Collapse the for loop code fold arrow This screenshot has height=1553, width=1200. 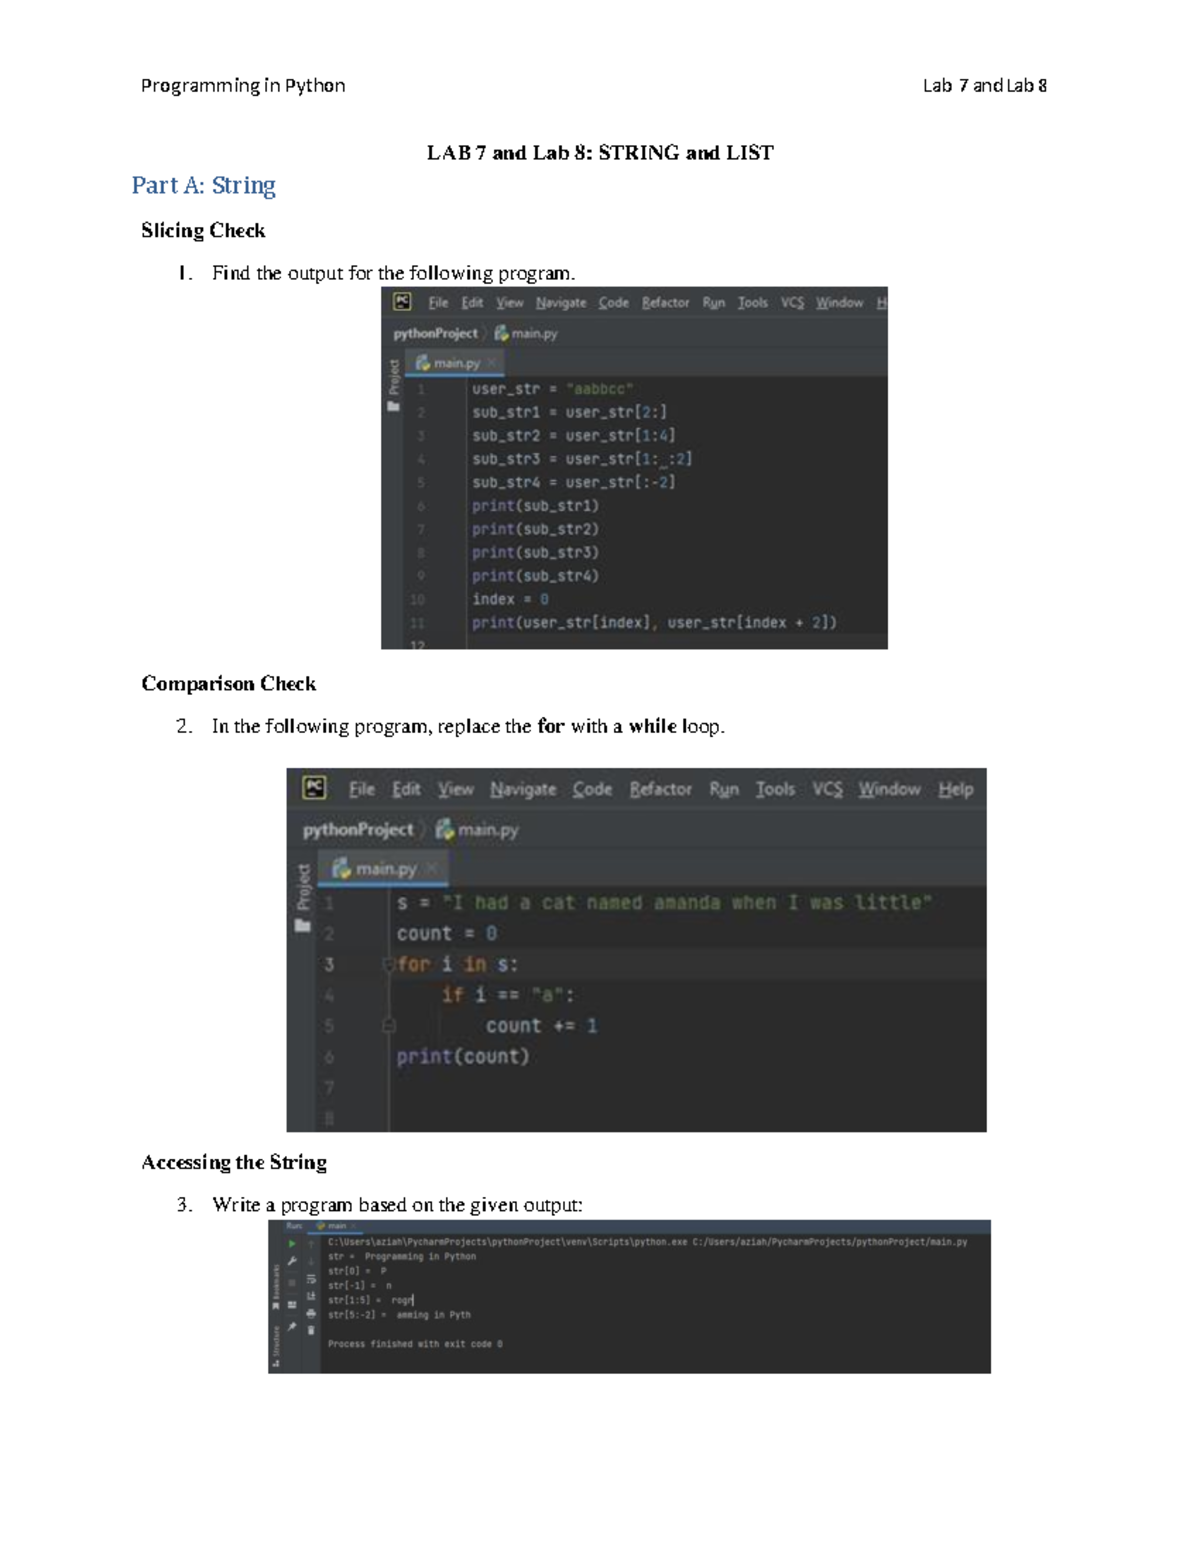[x=388, y=964]
